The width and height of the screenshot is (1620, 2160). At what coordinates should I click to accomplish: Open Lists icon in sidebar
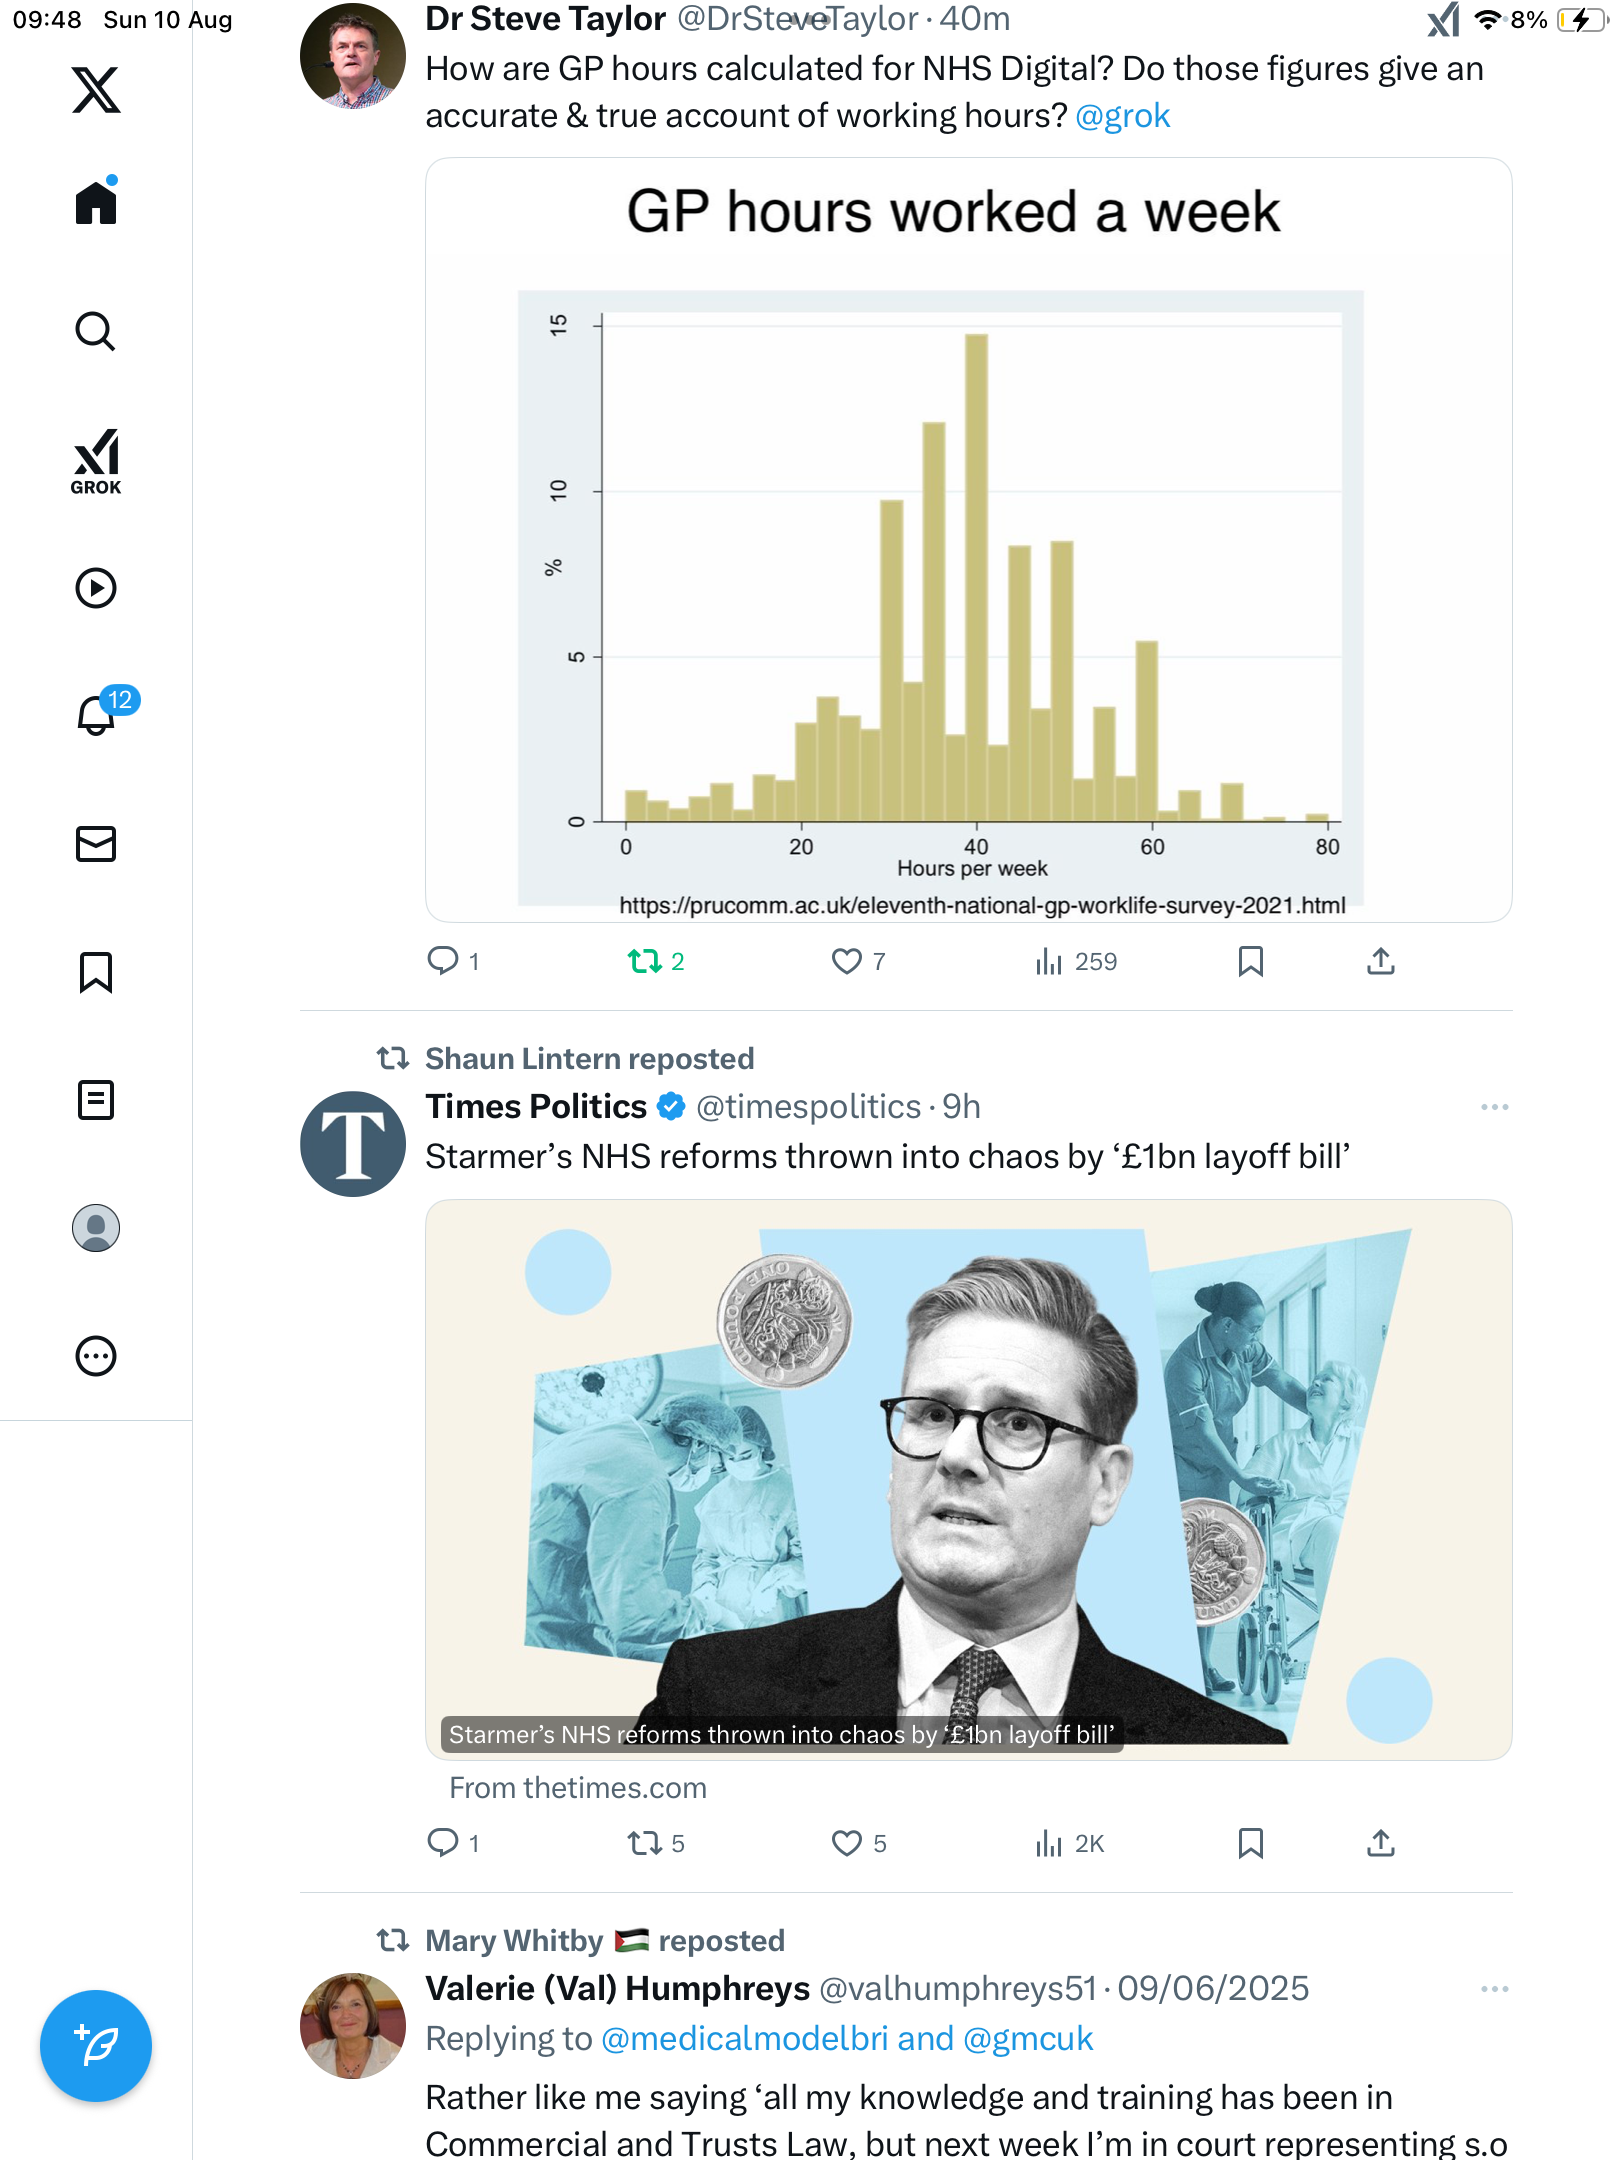(x=96, y=1100)
